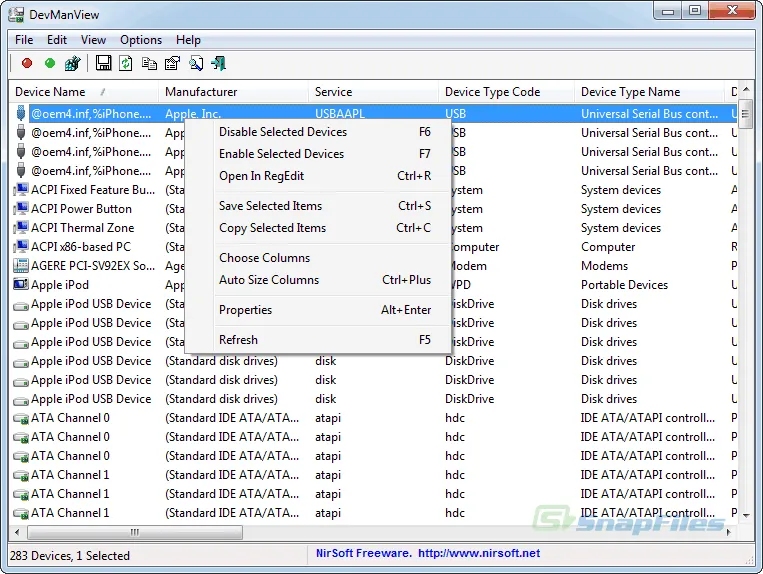
Task: Click 'Apple, Inc.' in the highlighted row
Action: click(x=193, y=114)
